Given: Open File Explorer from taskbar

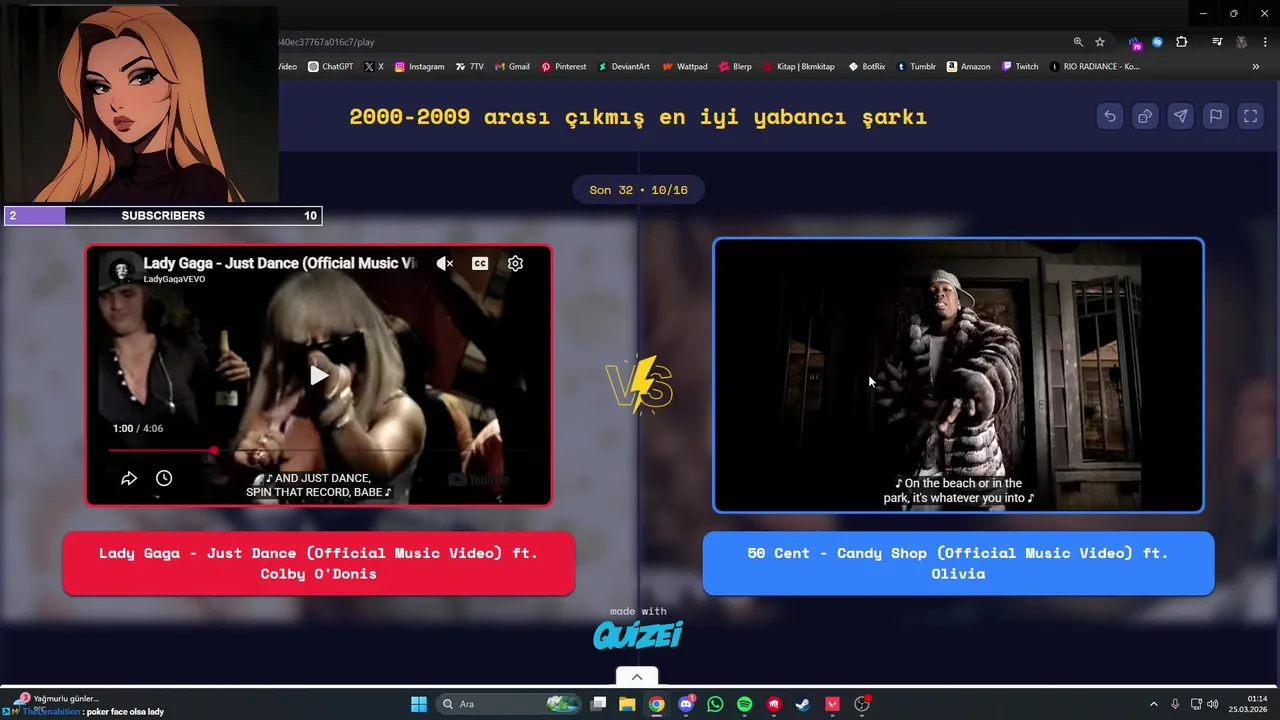Looking at the screenshot, I should [627, 704].
